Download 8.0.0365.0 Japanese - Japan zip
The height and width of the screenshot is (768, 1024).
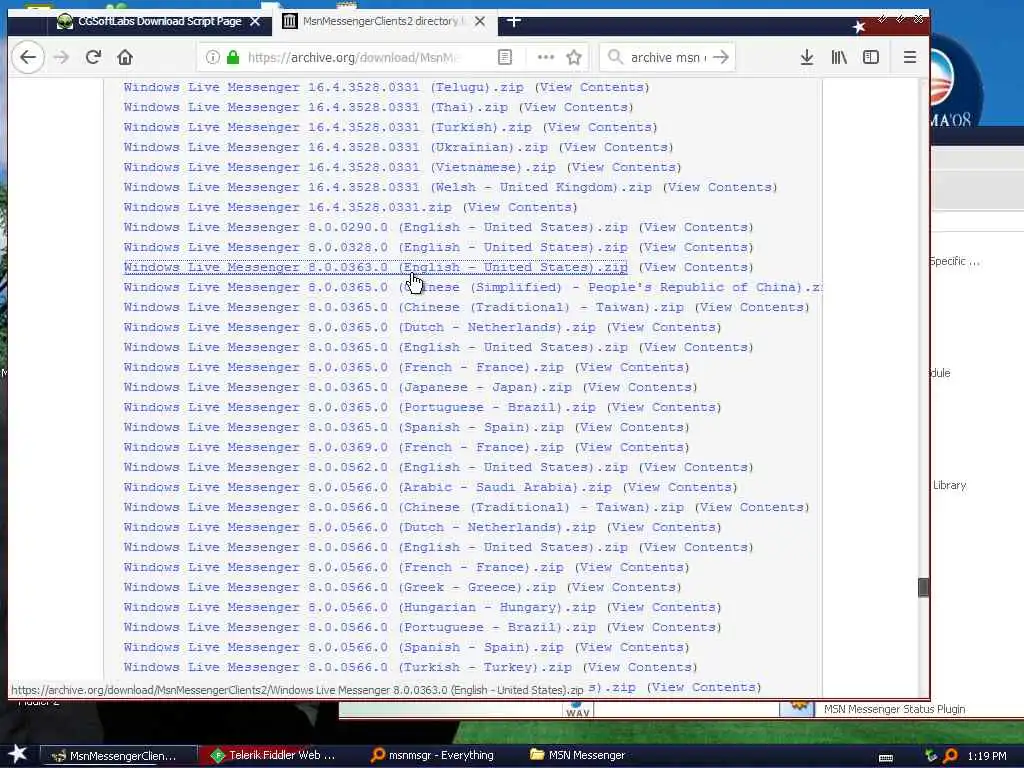point(347,387)
